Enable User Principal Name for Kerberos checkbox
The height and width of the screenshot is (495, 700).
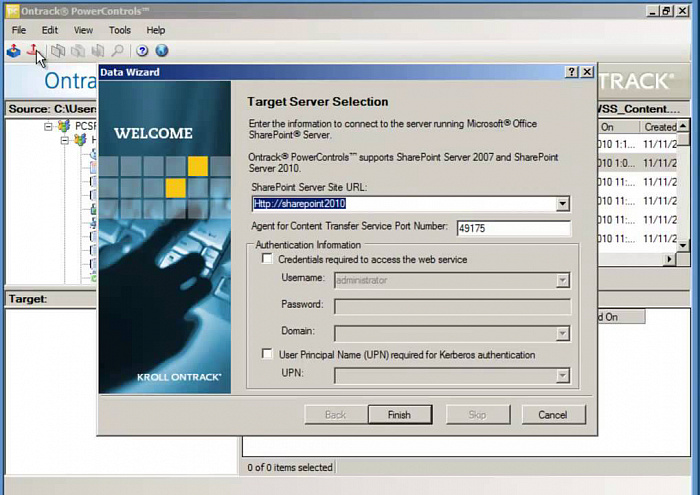point(267,355)
